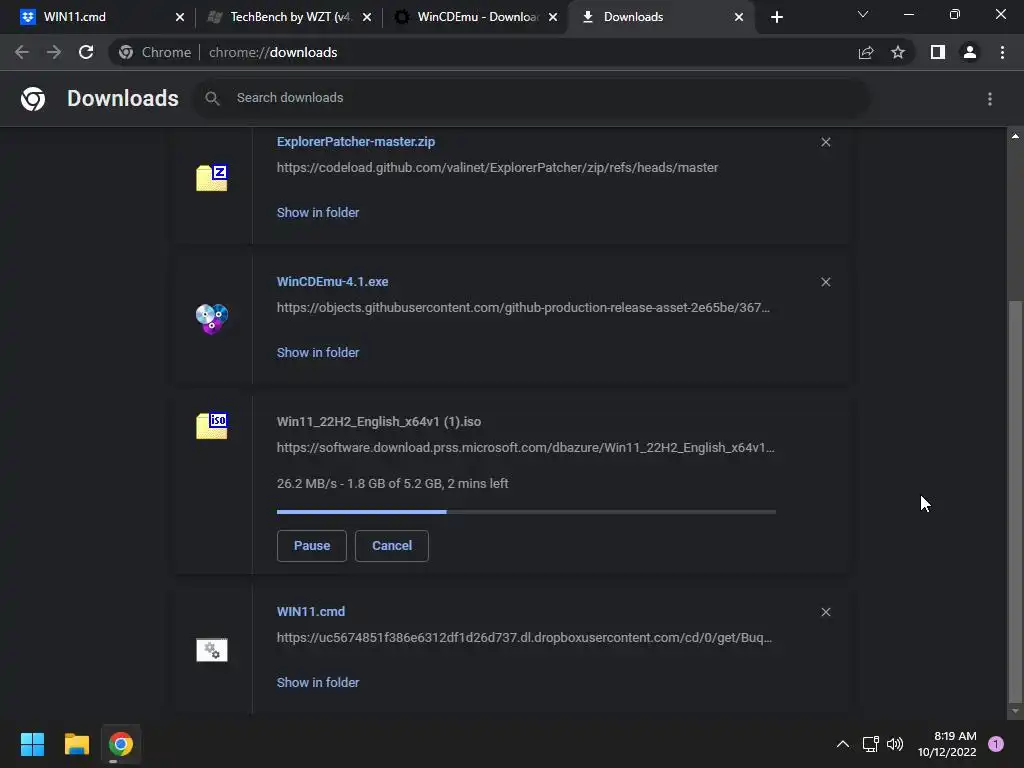Go back with the back arrow
This screenshot has width=1024, height=768.
(x=22, y=52)
